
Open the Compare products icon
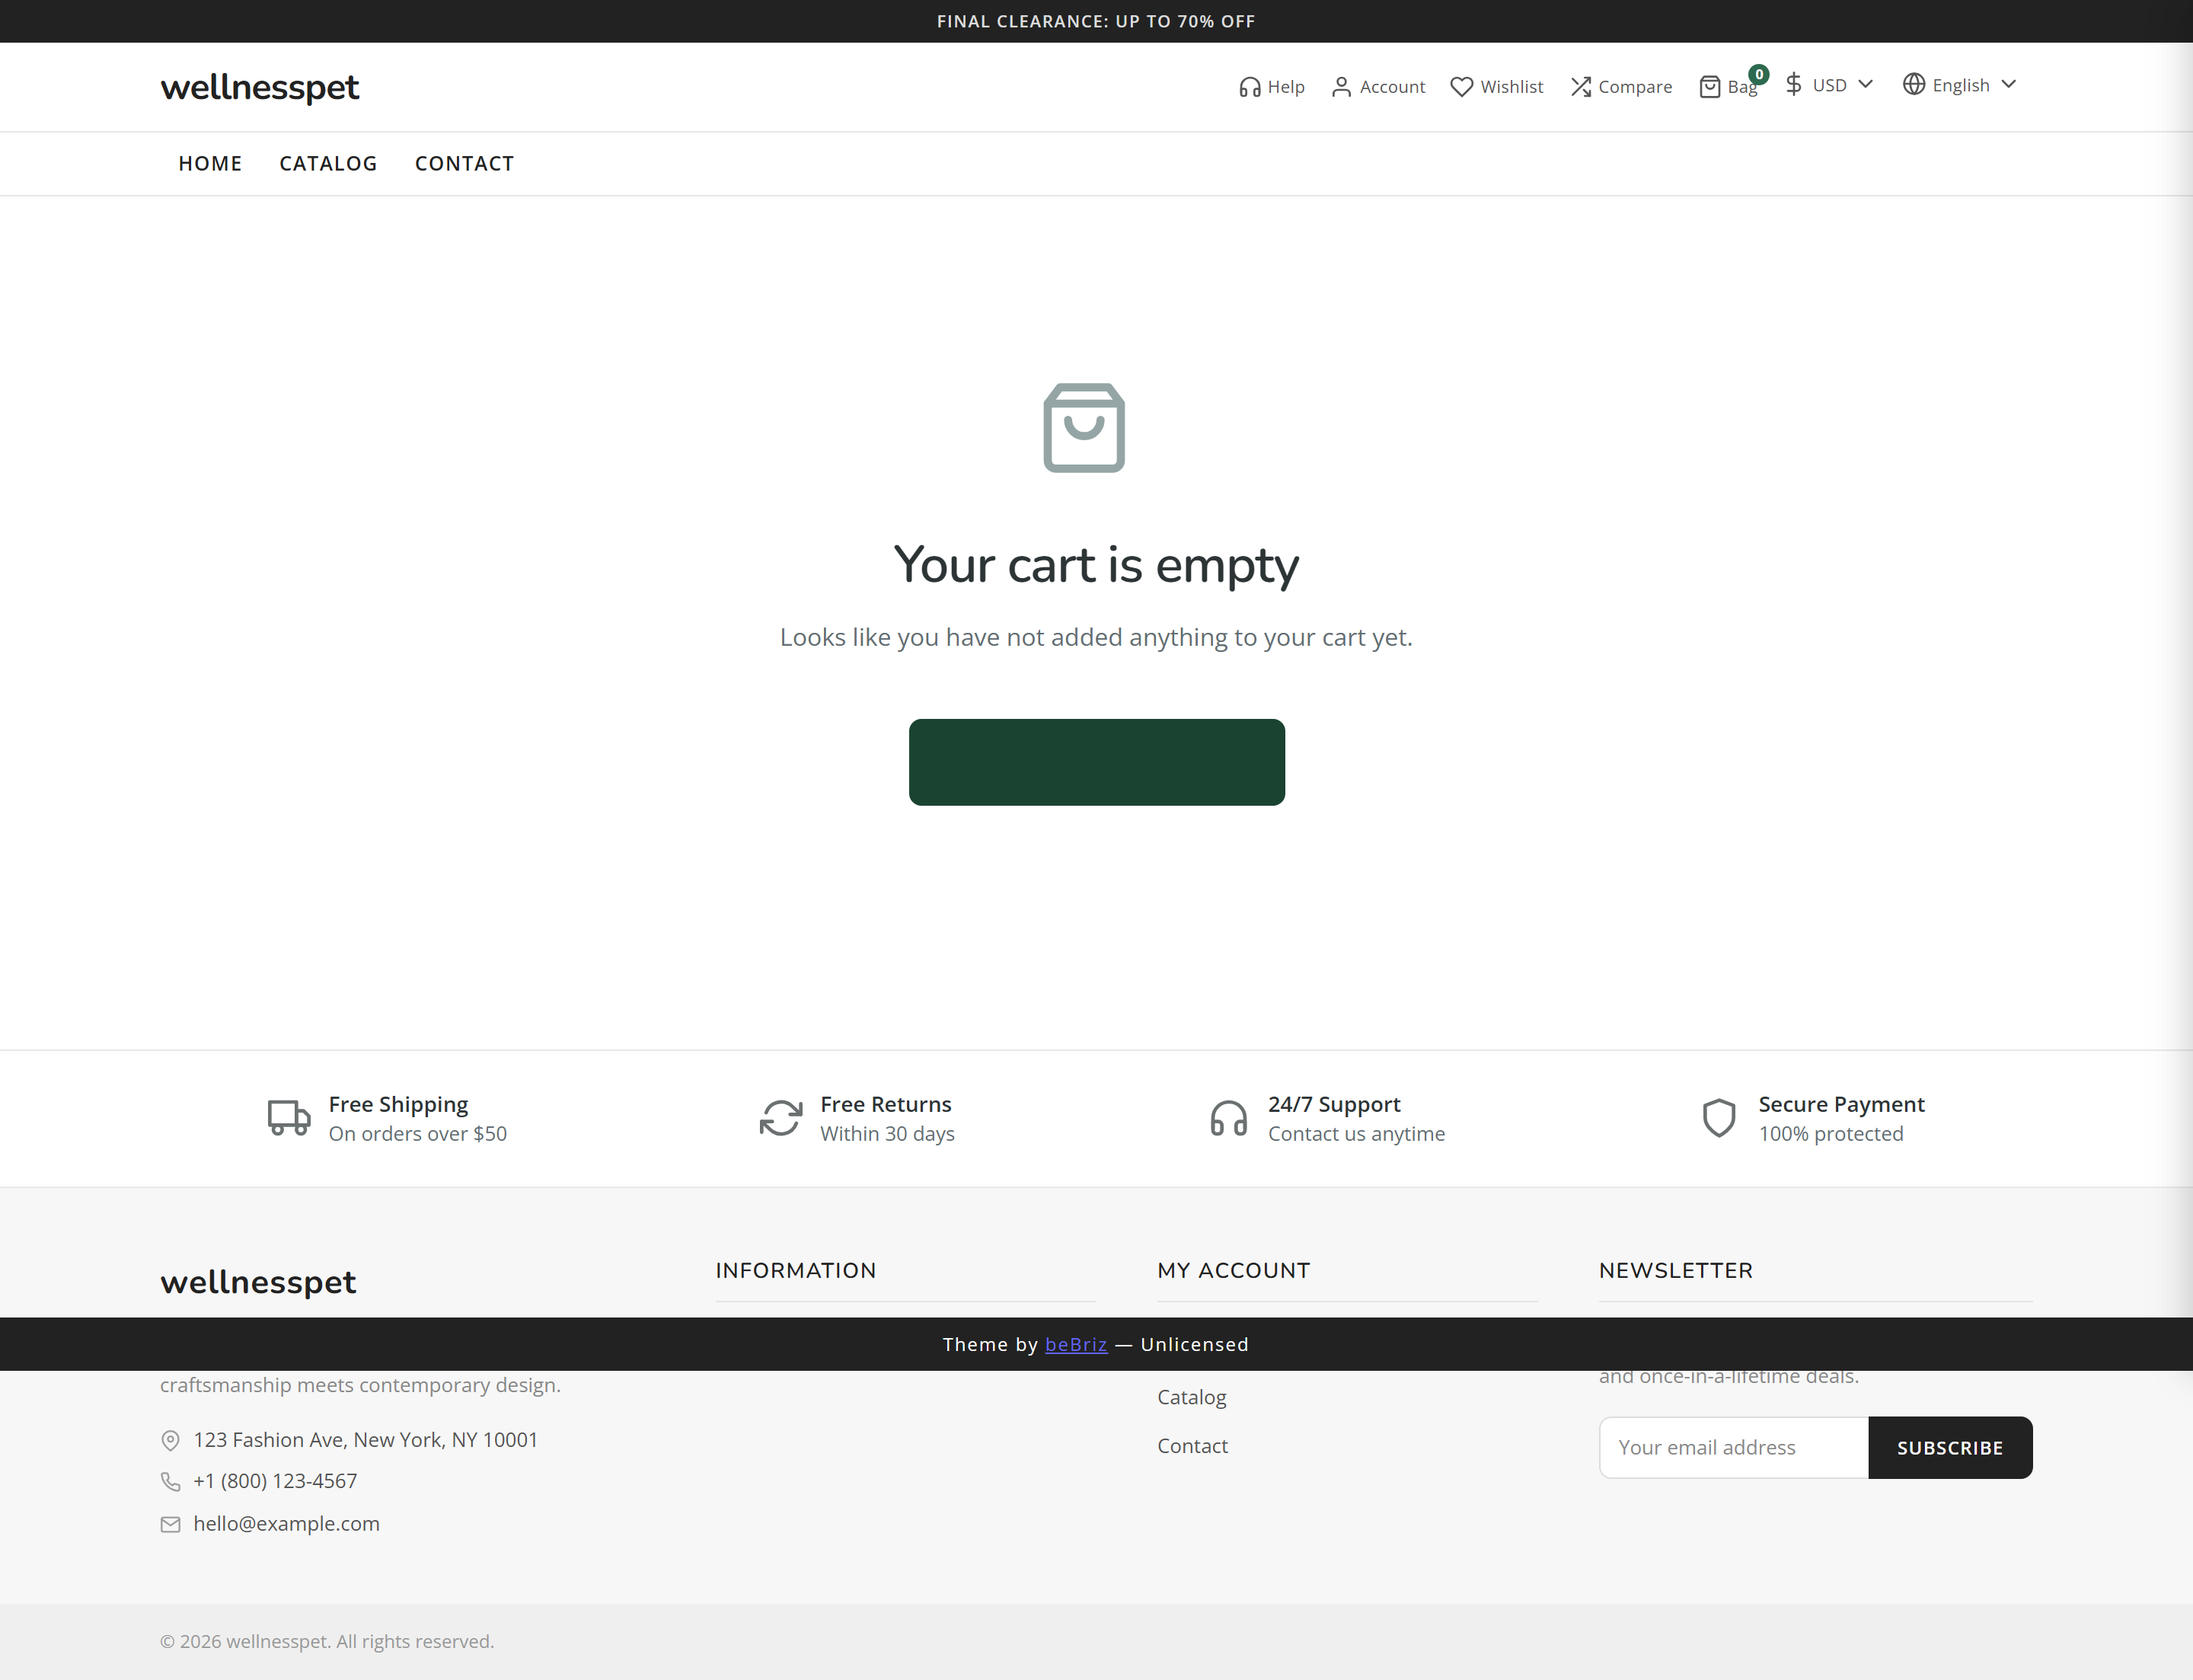(x=1581, y=87)
